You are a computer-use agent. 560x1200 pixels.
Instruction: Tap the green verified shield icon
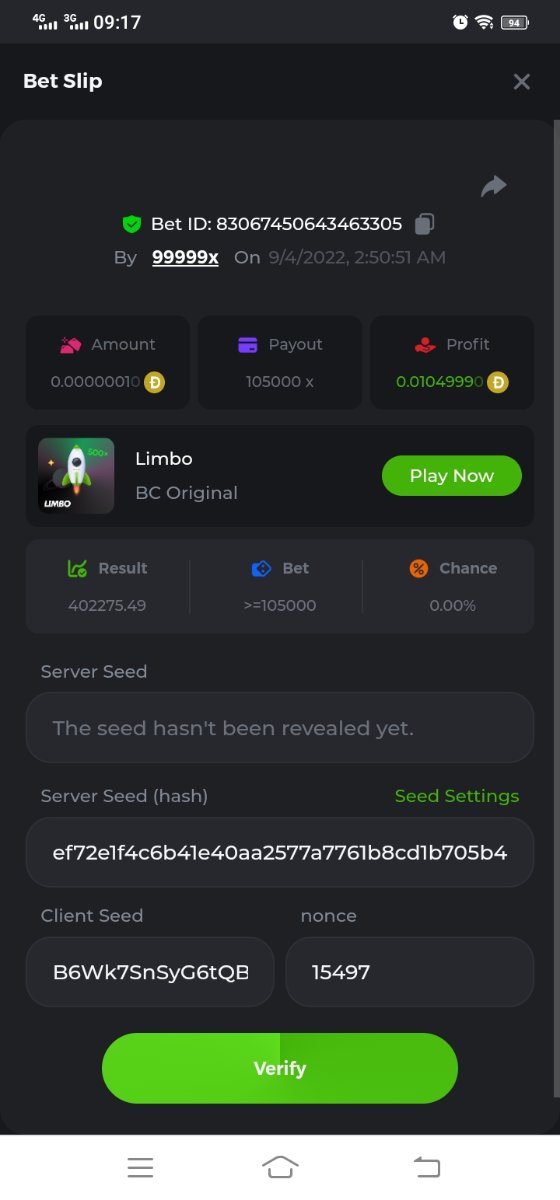click(x=132, y=224)
